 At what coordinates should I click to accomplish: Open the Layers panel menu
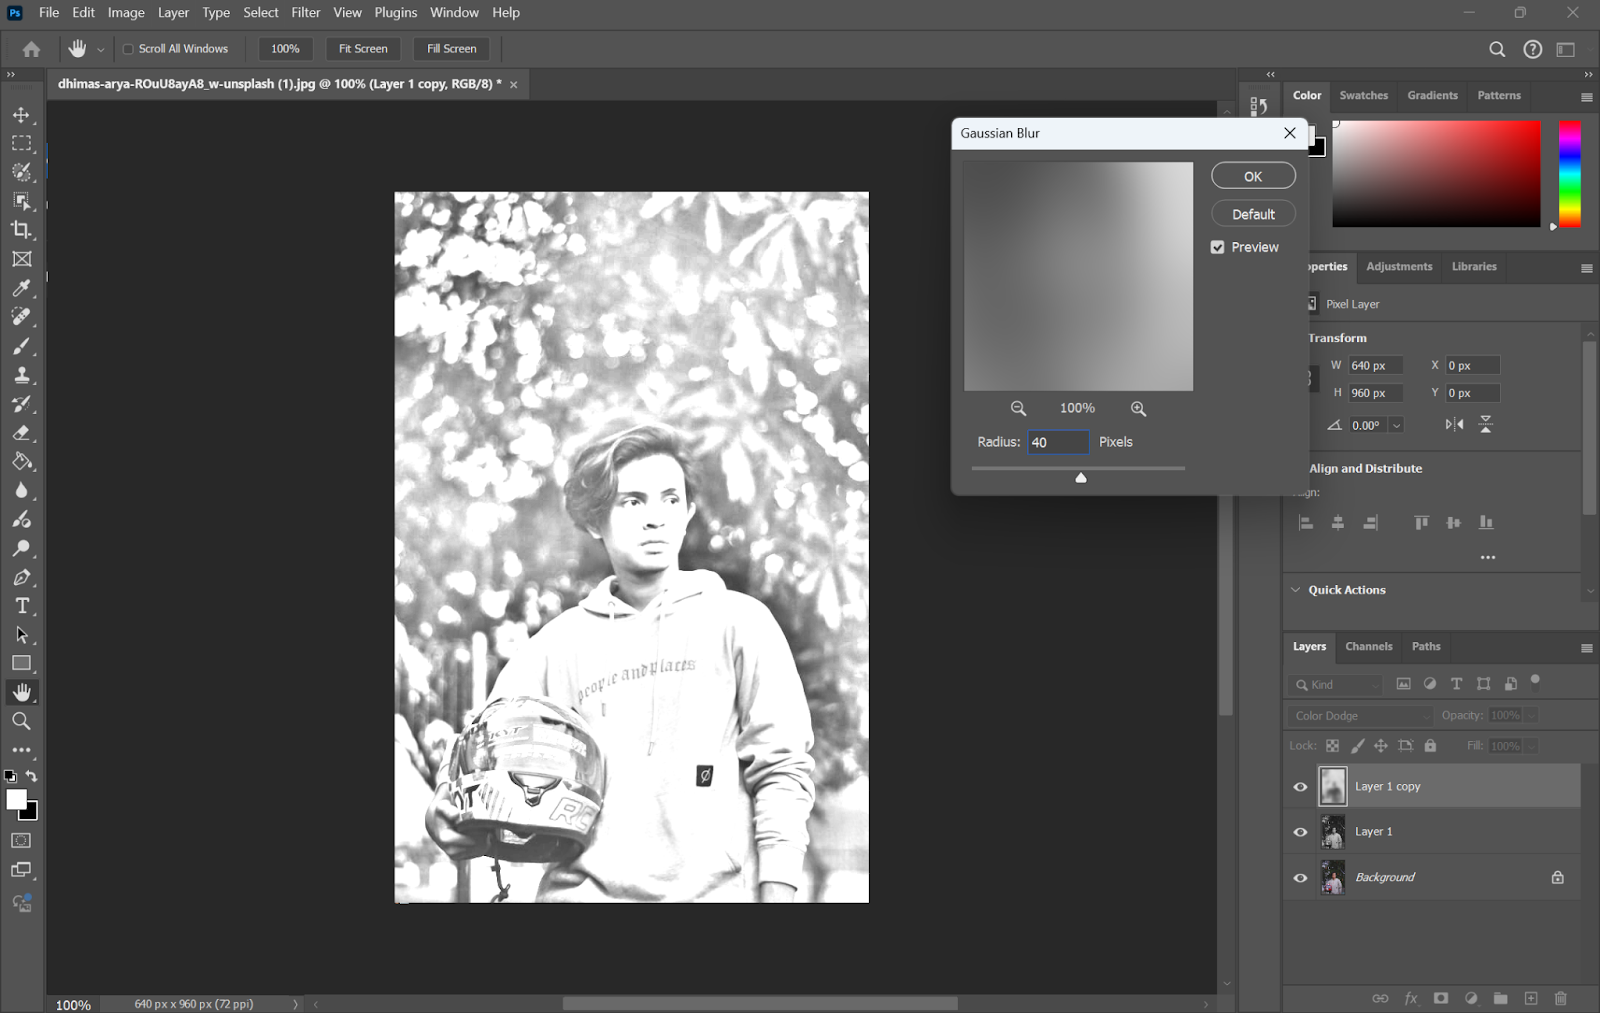point(1586,648)
